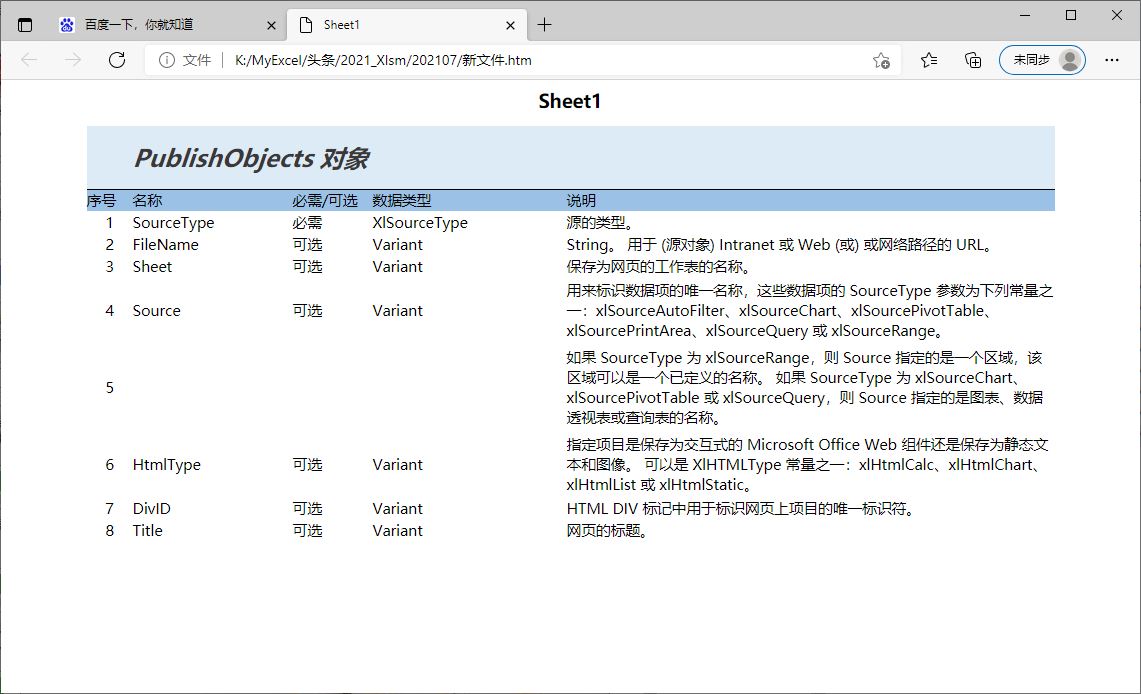Refresh the current page

click(117, 60)
